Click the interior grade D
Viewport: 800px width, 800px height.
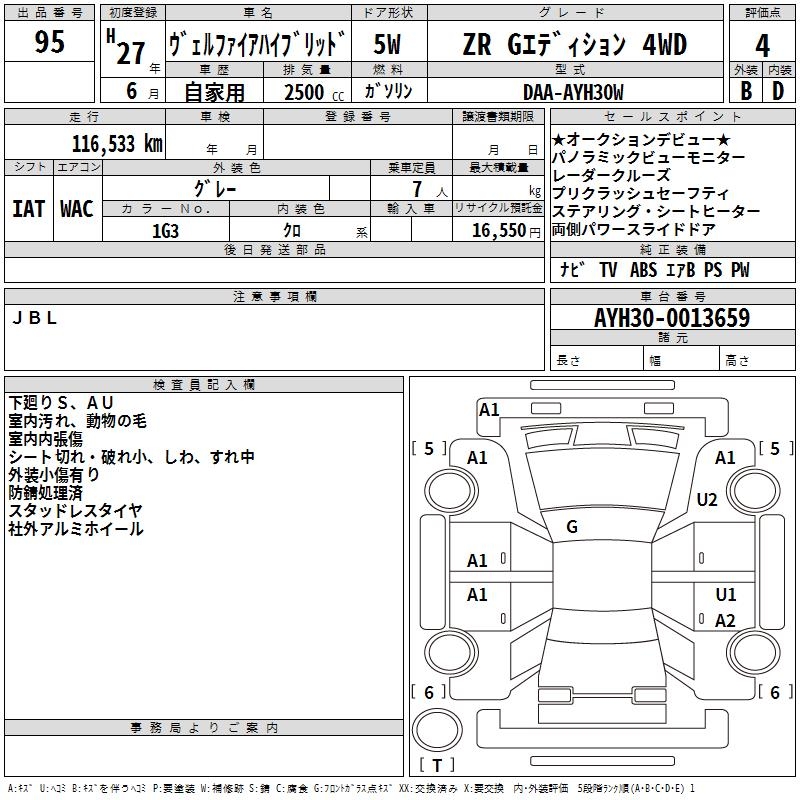click(778, 91)
